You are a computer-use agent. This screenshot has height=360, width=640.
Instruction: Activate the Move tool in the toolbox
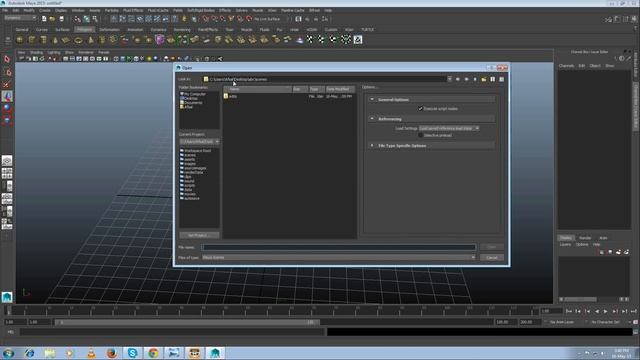(x=7, y=84)
